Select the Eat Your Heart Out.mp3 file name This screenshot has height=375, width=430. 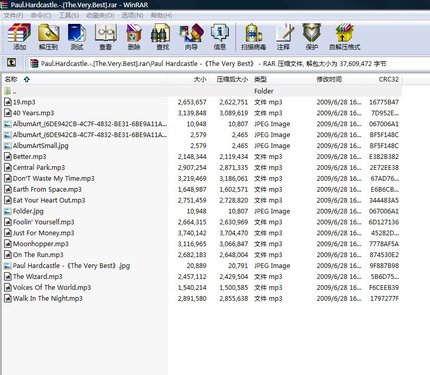tap(49, 200)
